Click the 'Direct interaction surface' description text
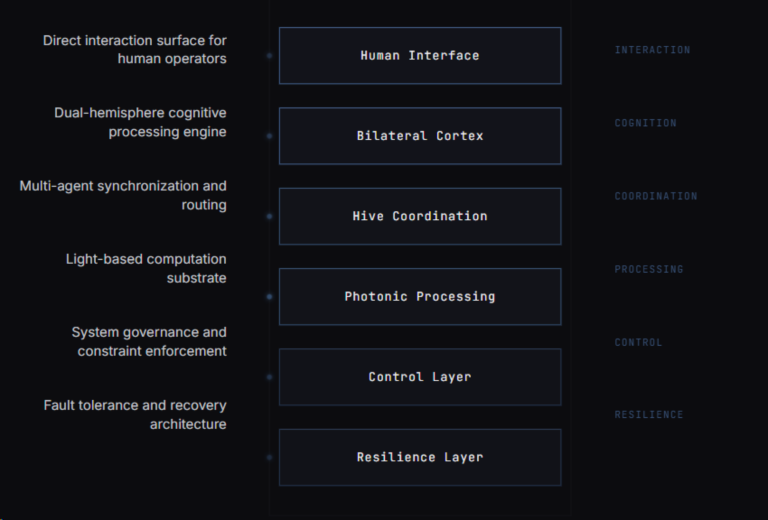 [135, 49]
